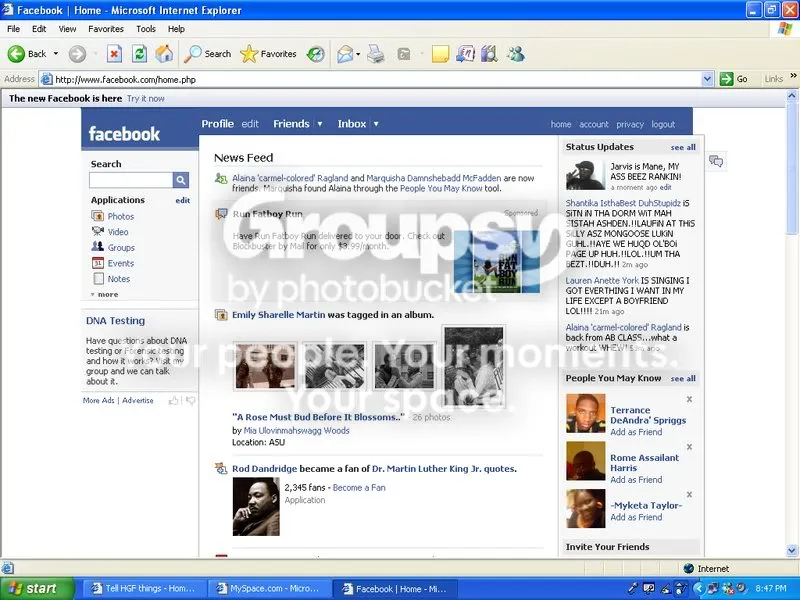Viewport: 800px width, 600px height.
Task: Open Back button history dropdown arrow
Action: coord(56,54)
